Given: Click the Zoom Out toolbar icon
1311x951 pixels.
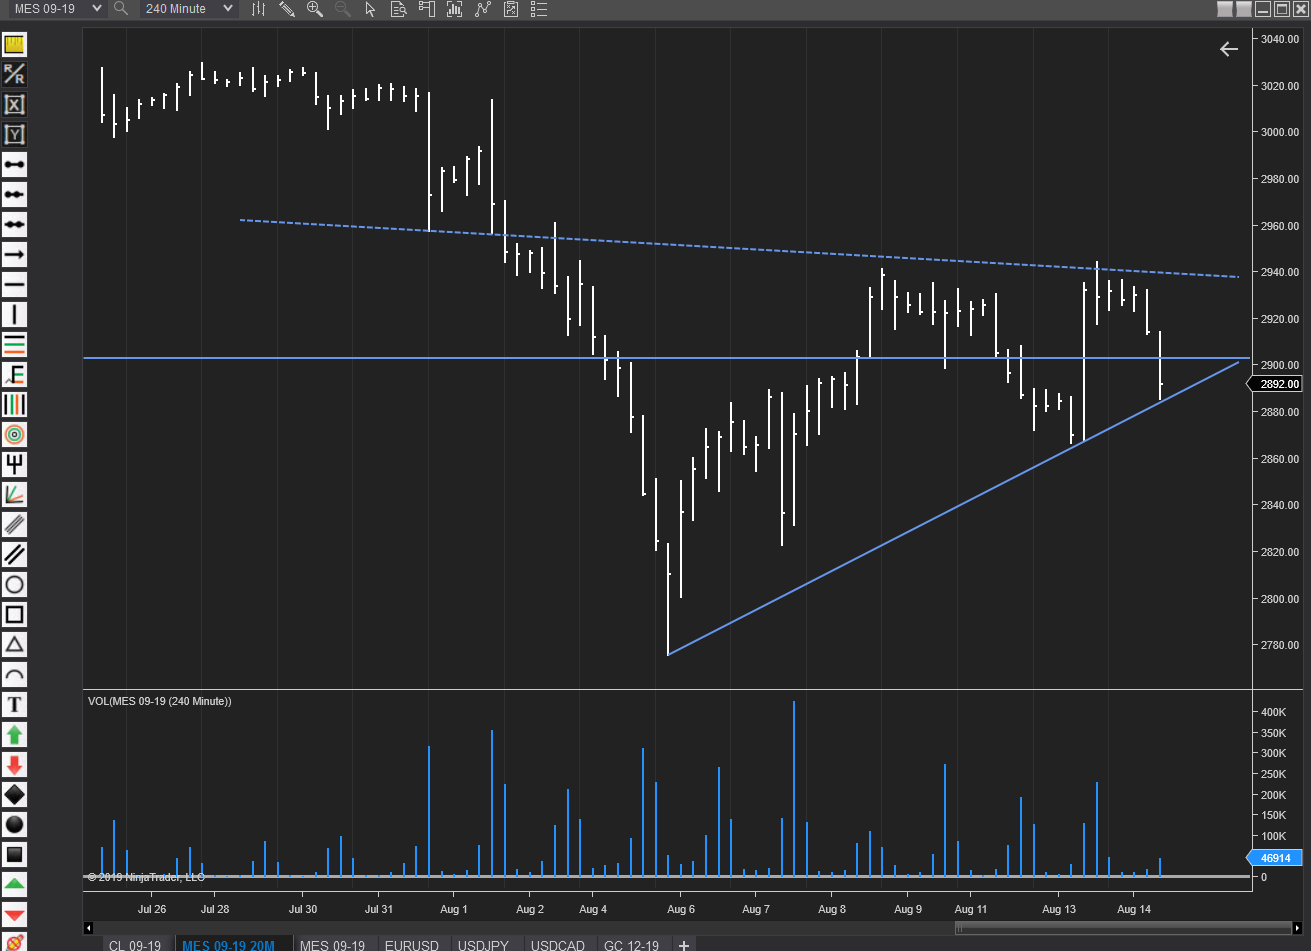Looking at the screenshot, I should tap(343, 8).
